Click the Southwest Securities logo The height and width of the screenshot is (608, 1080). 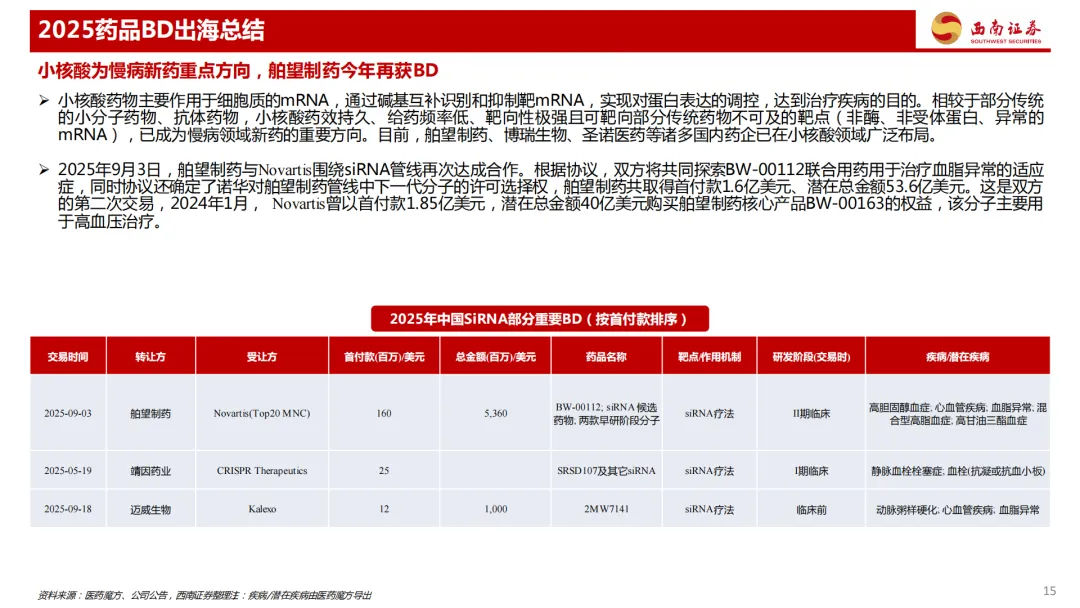click(986, 29)
